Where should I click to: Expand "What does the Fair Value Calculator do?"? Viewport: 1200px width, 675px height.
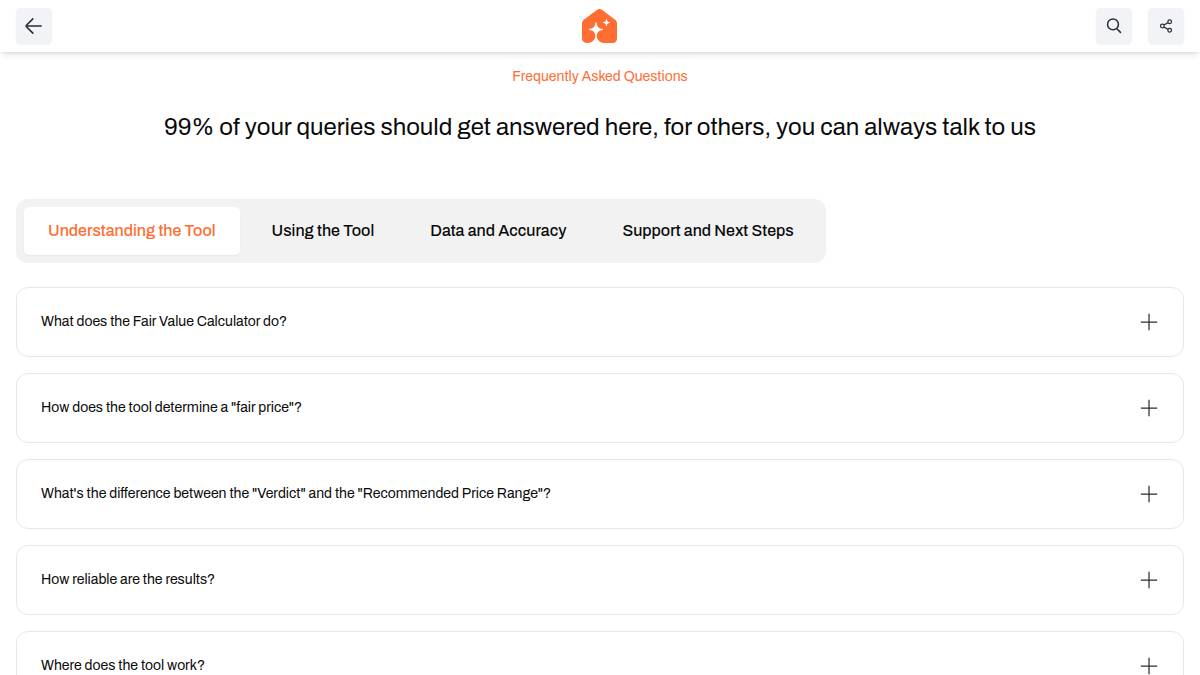pyautogui.click(x=164, y=322)
